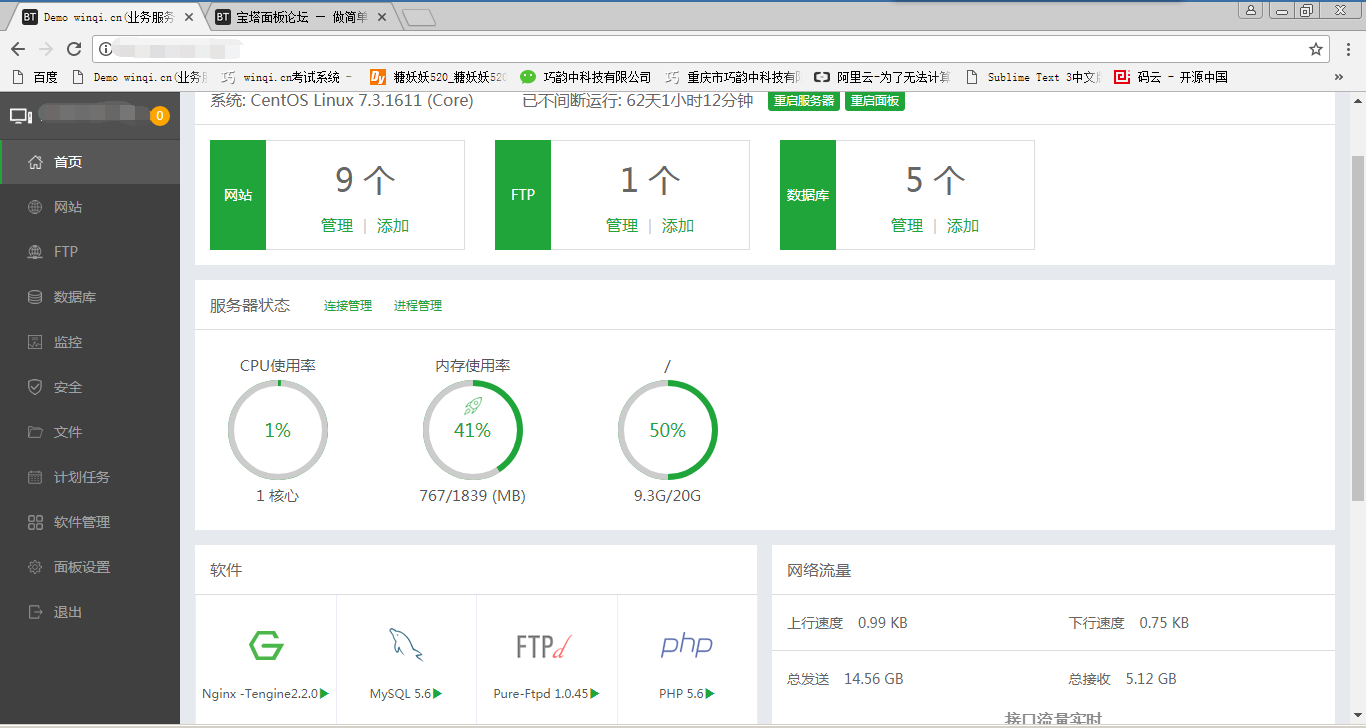Screen dimensions: 1366x728
Task: Click the 重启服务器 button
Action: pos(804,101)
